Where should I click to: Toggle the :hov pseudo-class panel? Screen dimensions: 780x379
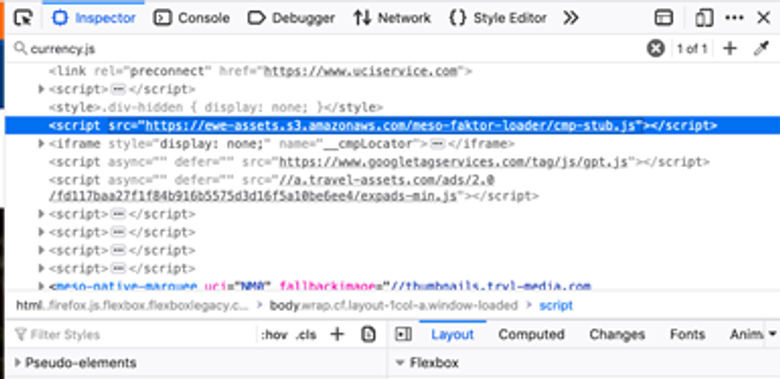274,335
